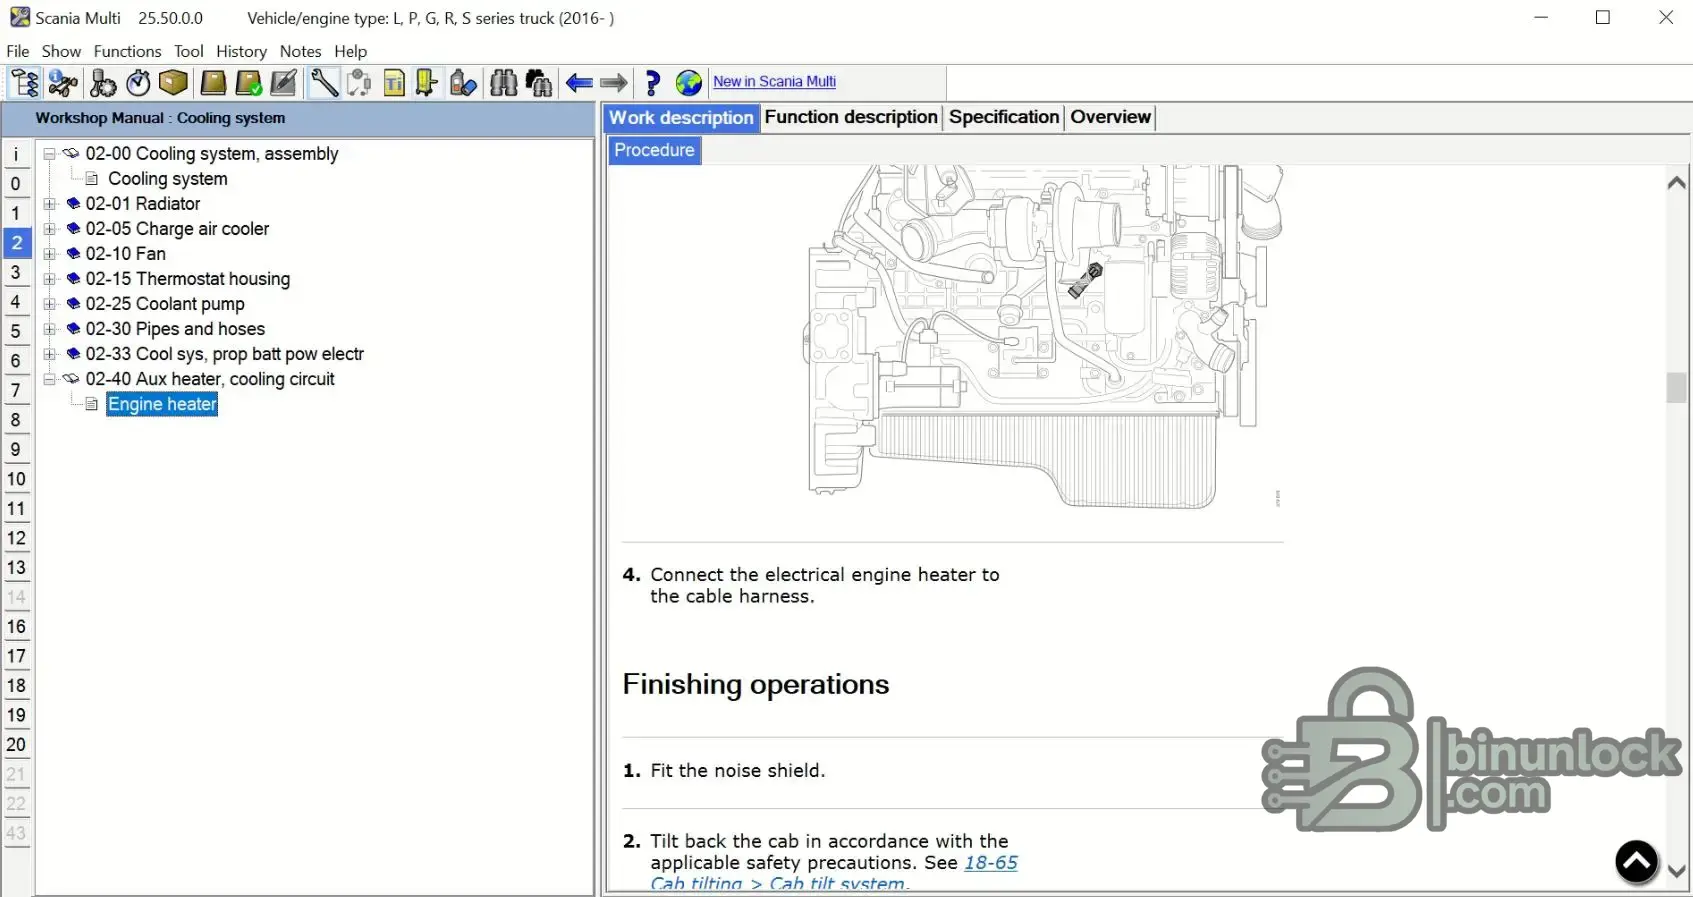The width and height of the screenshot is (1693, 897).
Task: Click the single binoculars search icon
Action: (x=503, y=83)
